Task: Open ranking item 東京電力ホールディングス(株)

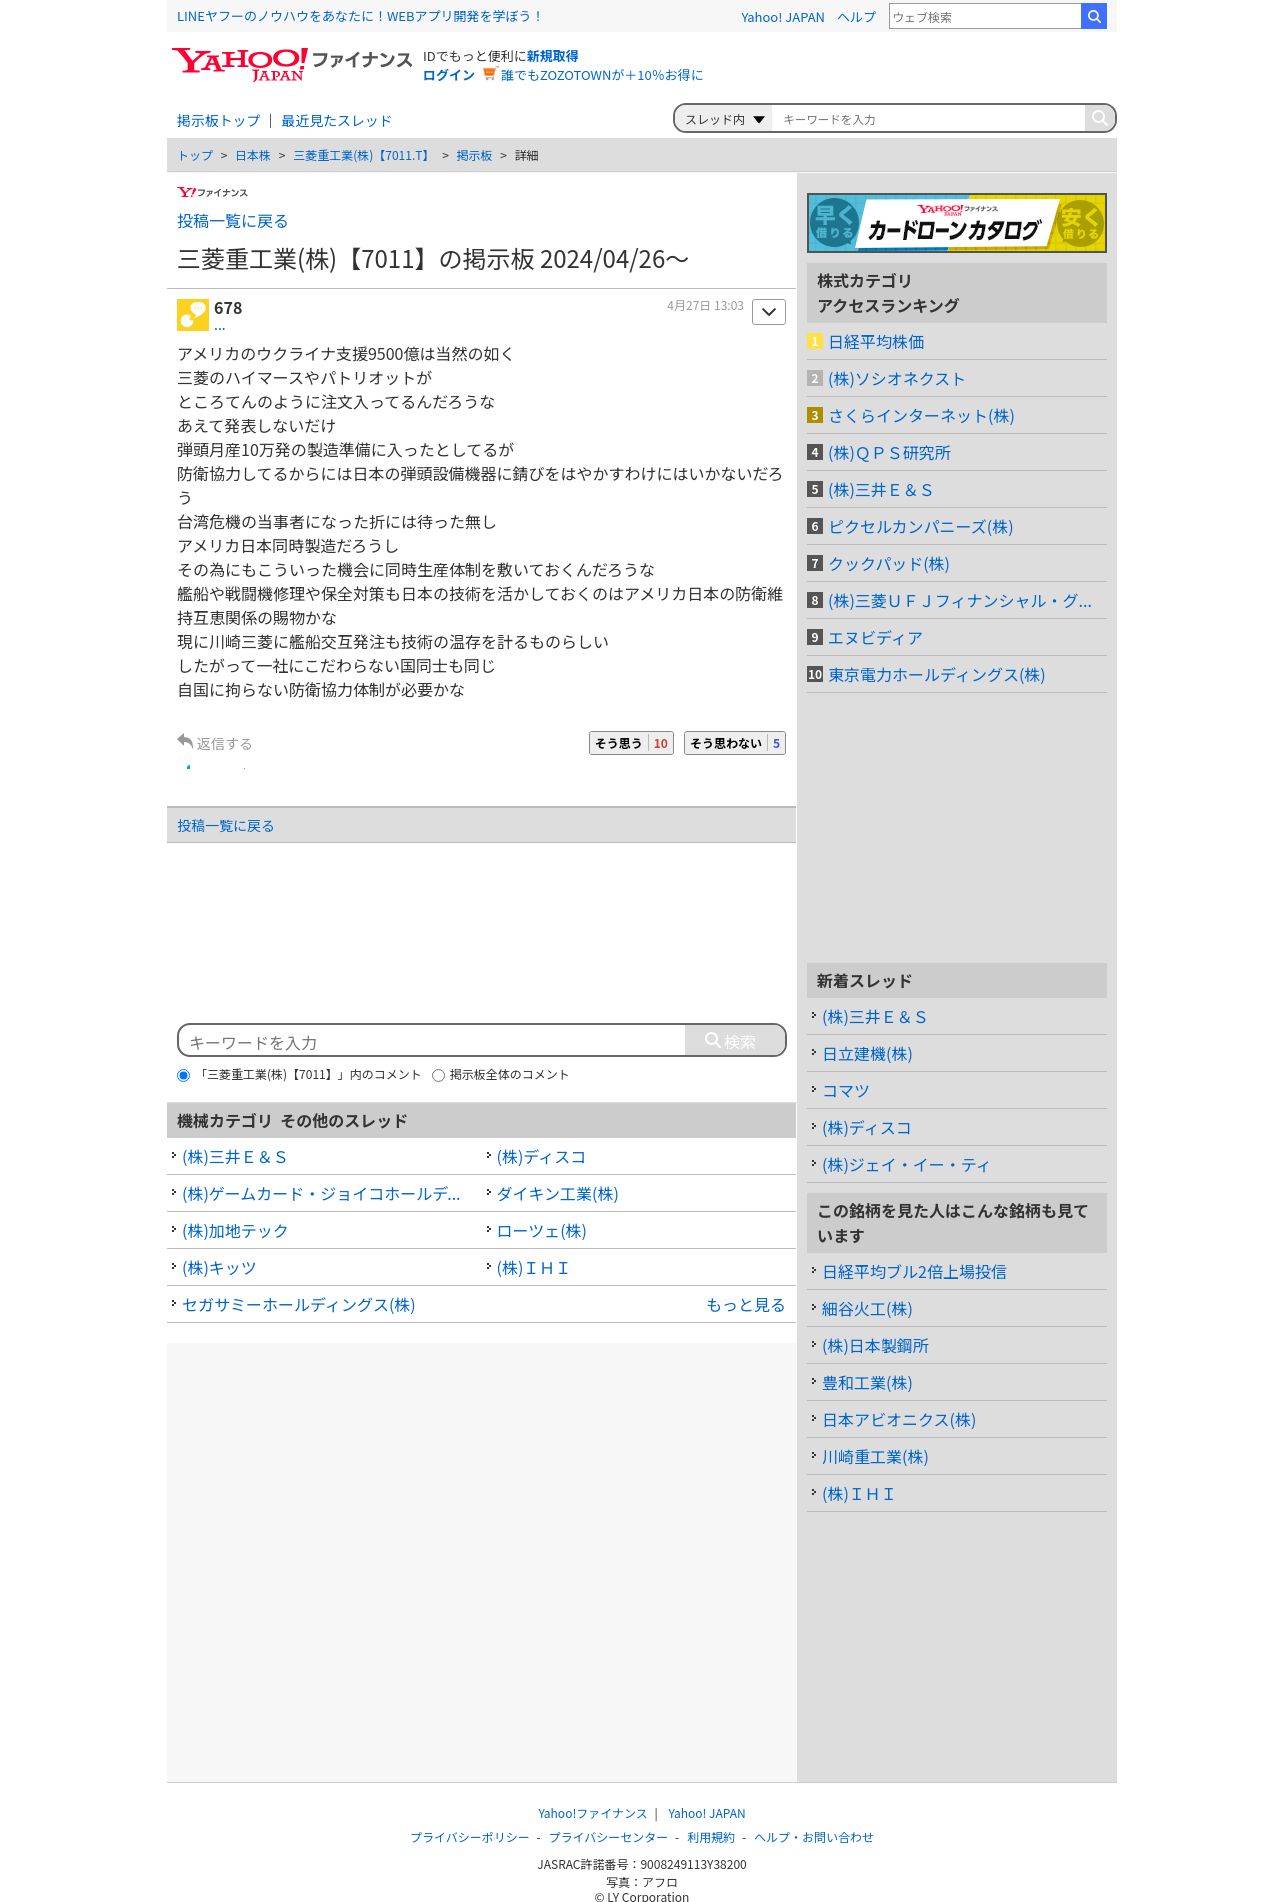Action: [936, 675]
